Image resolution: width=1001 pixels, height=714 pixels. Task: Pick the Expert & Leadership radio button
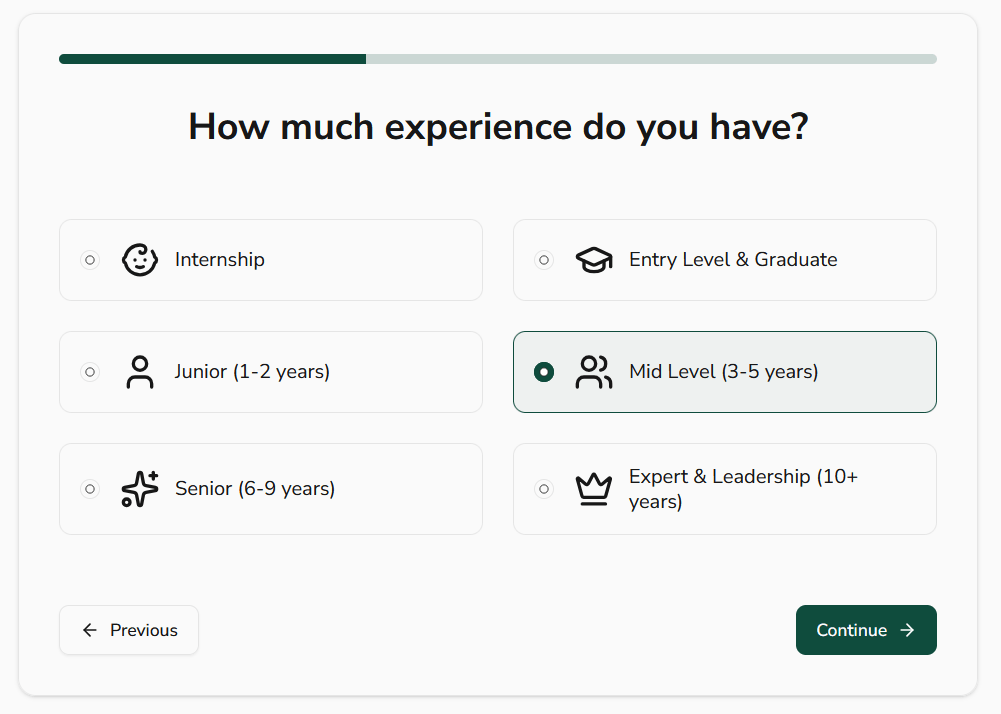(544, 489)
